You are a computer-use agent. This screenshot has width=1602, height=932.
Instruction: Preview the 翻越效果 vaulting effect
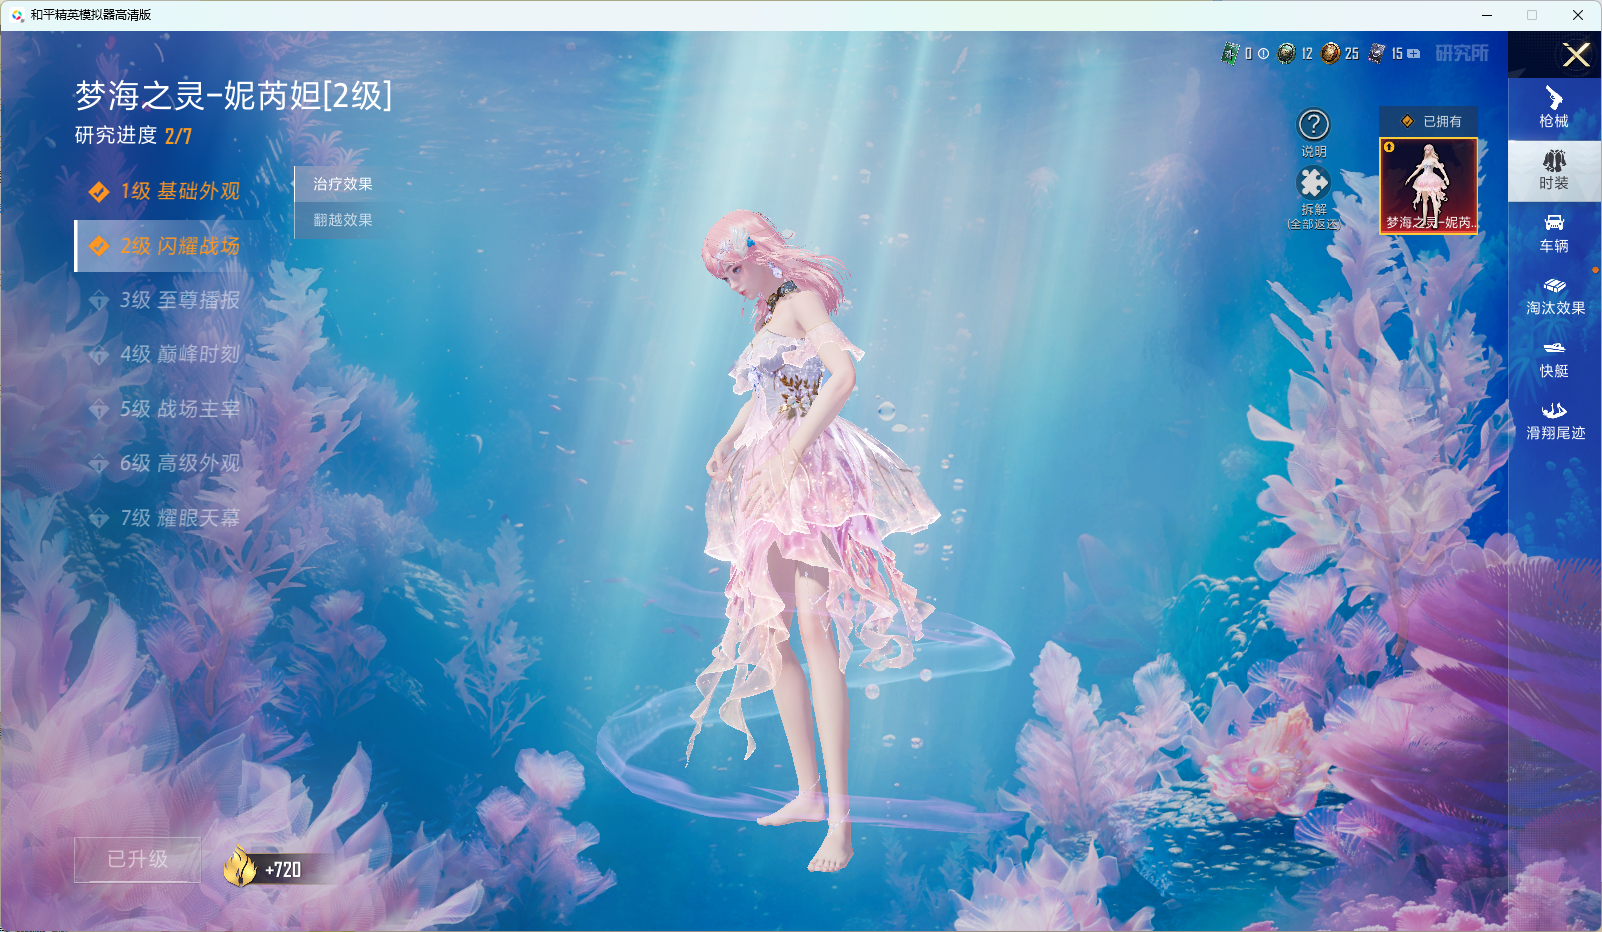pyautogui.click(x=343, y=220)
